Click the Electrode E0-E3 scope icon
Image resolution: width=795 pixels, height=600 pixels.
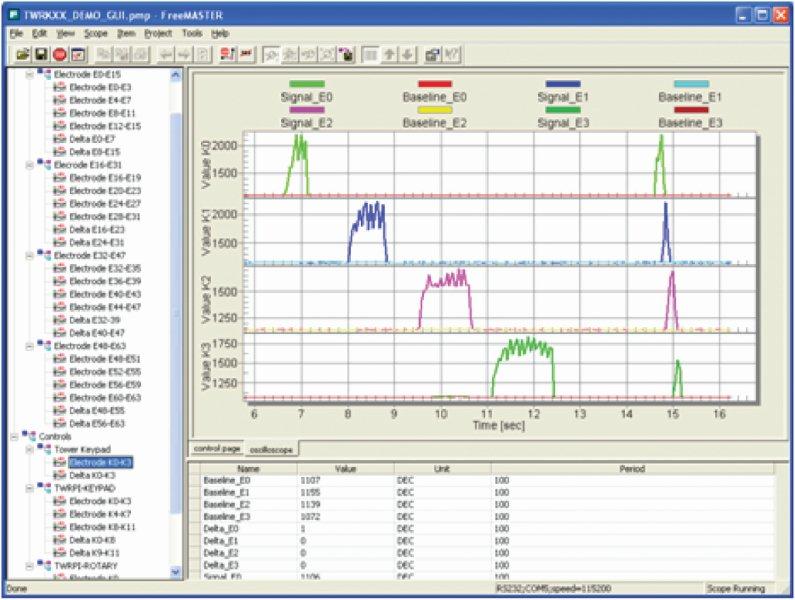click(x=59, y=87)
